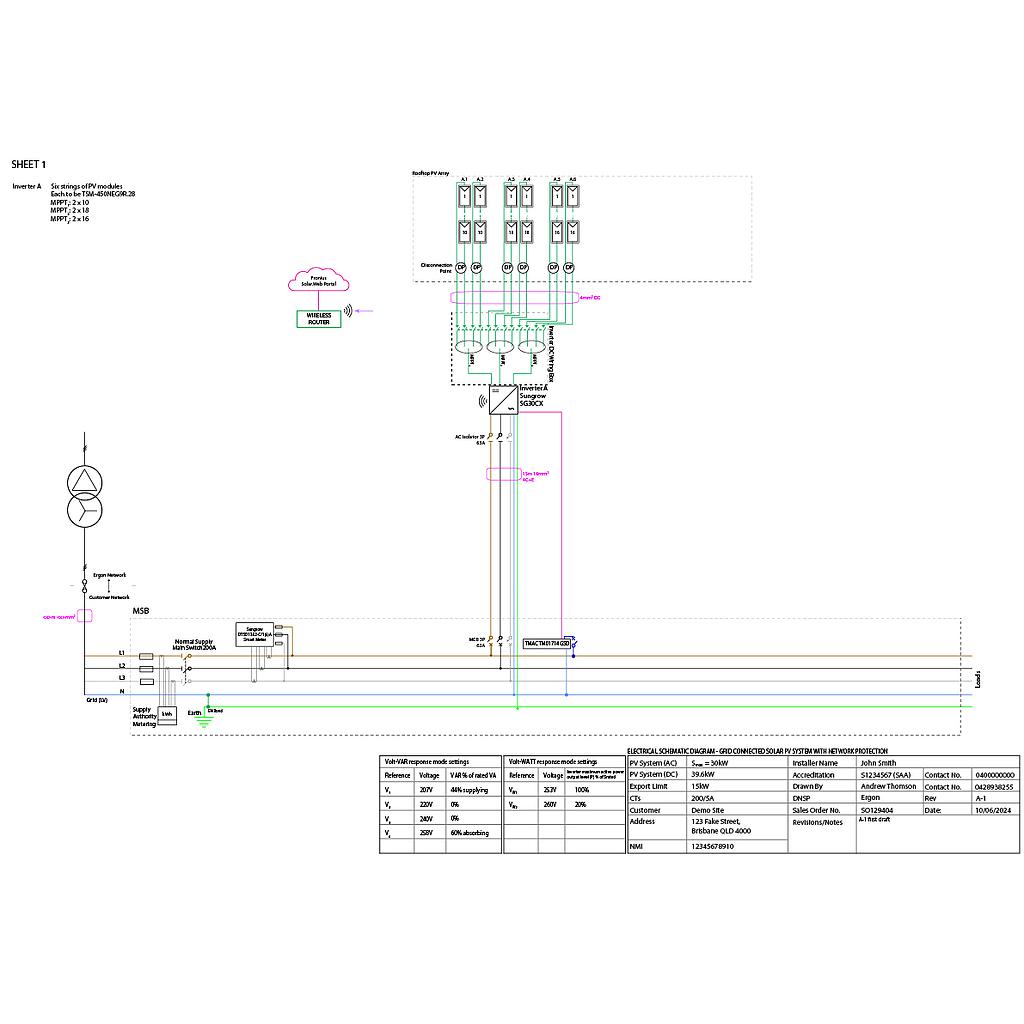This screenshot has width=1024, height=1024.
Task: Select the delta transformer winding circle
Action: (x=85, y=483)
